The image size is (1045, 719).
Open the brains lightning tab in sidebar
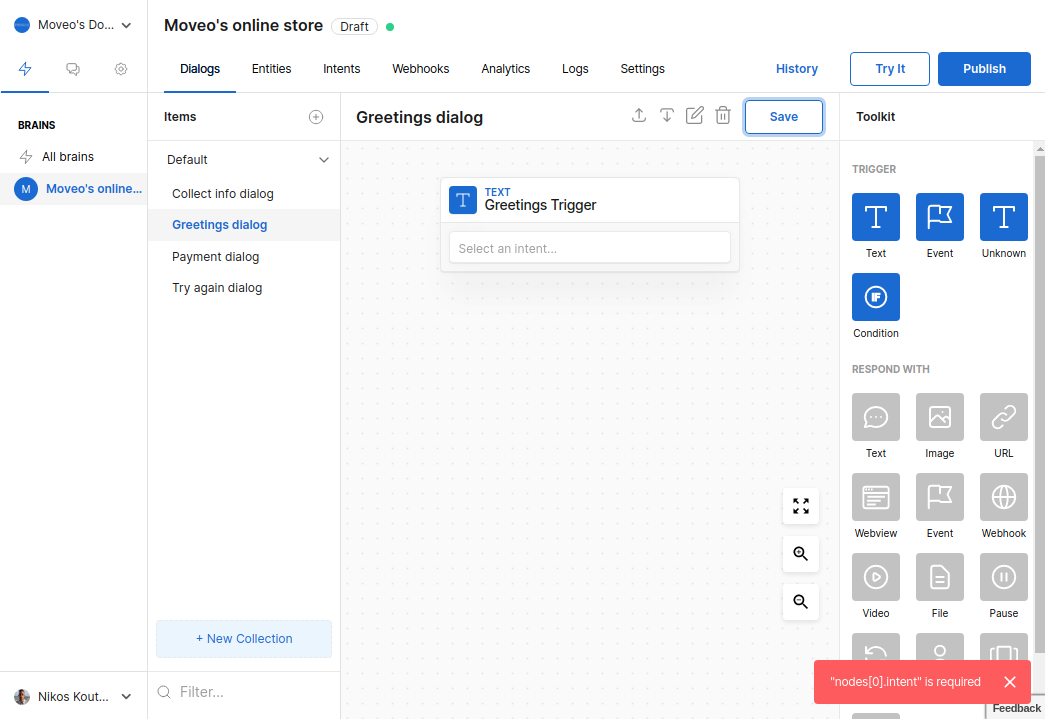click(x=25, y=69)
